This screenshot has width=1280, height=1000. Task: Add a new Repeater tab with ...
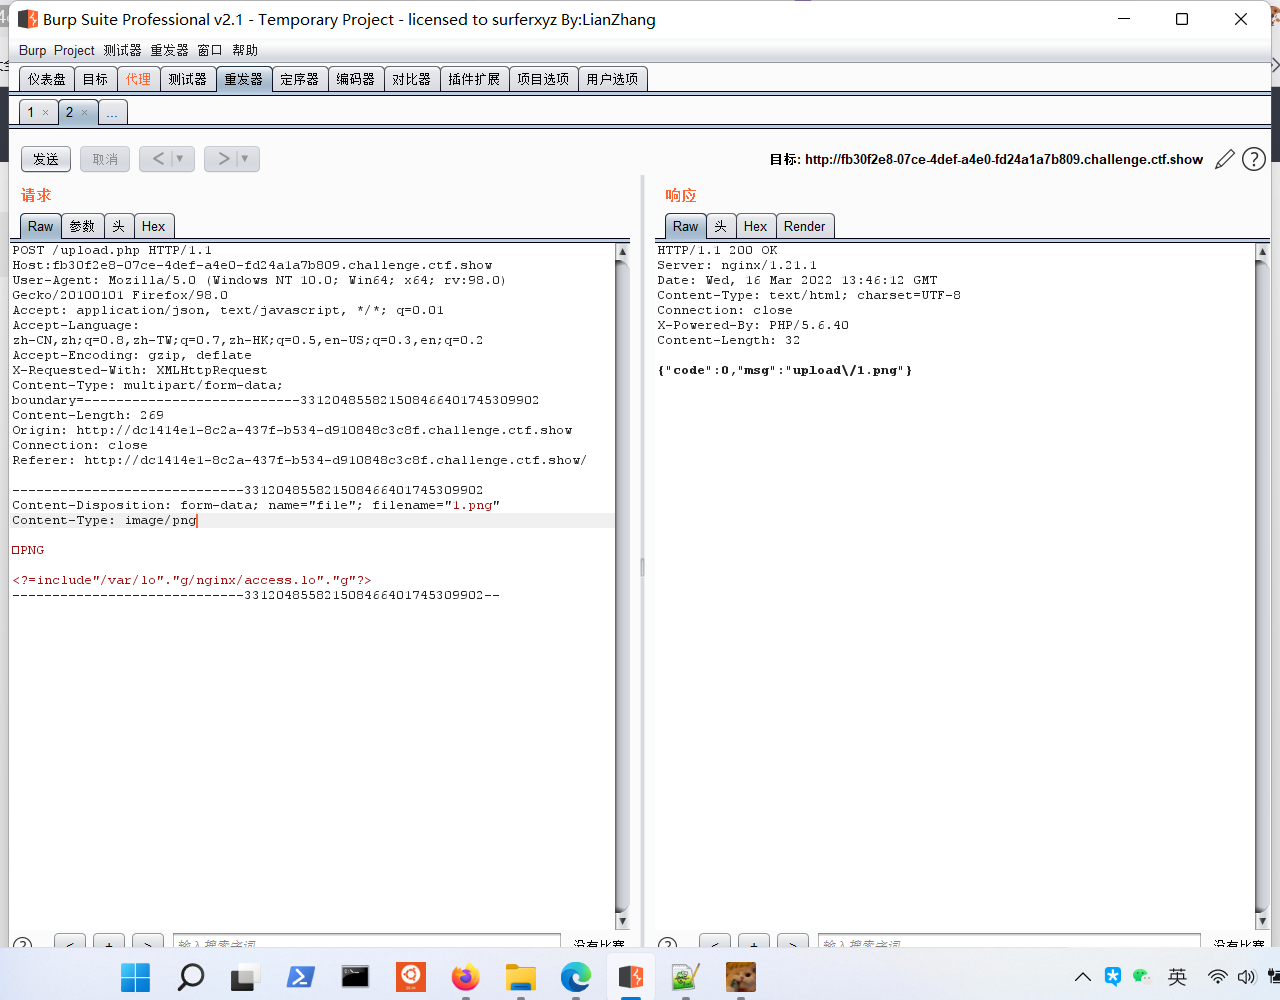tap(112, 112)
